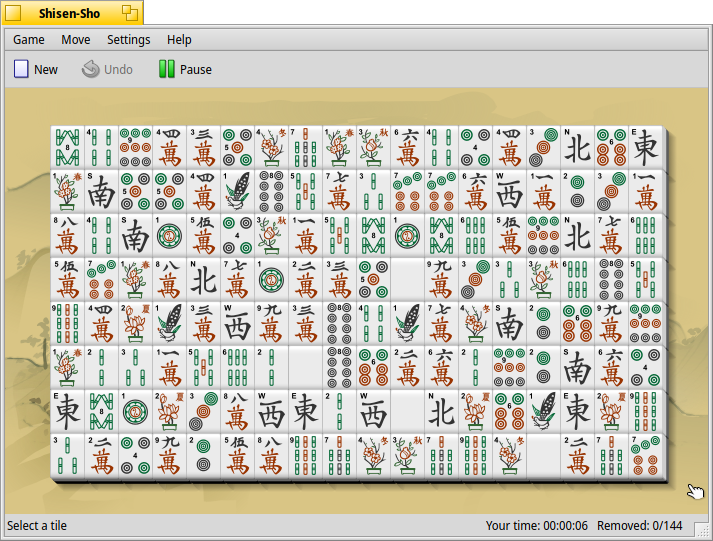Choose the 7 bamboo tile in top row
This screenshot has width=713, height=541.
click(306, 147)
